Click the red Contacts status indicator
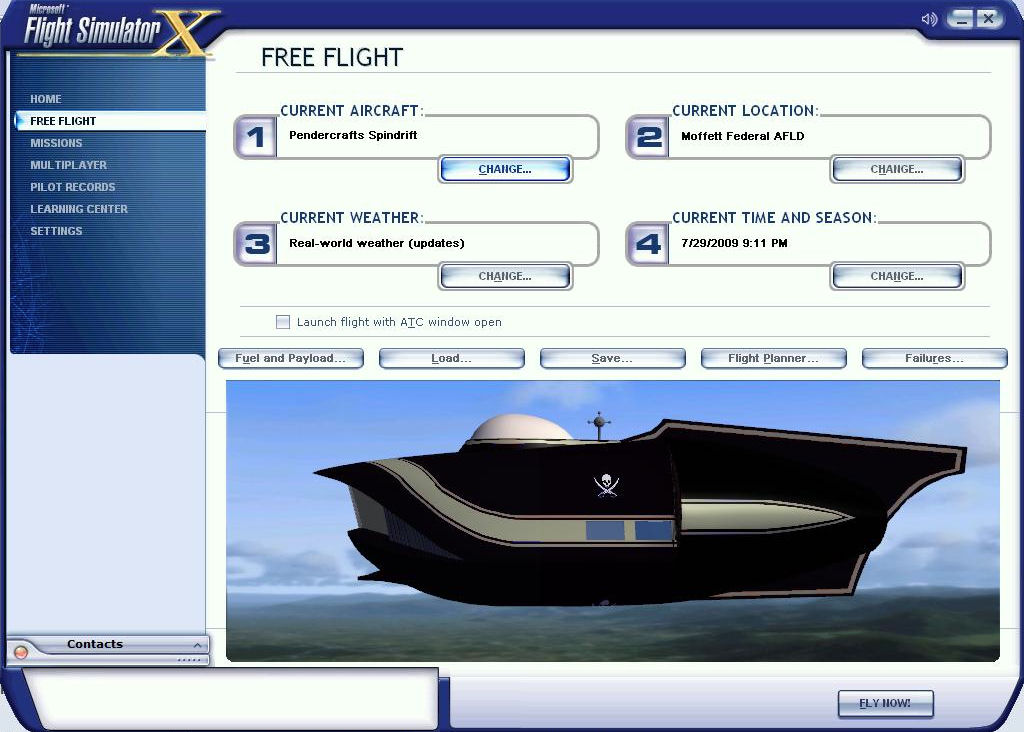 pos(20,652)
